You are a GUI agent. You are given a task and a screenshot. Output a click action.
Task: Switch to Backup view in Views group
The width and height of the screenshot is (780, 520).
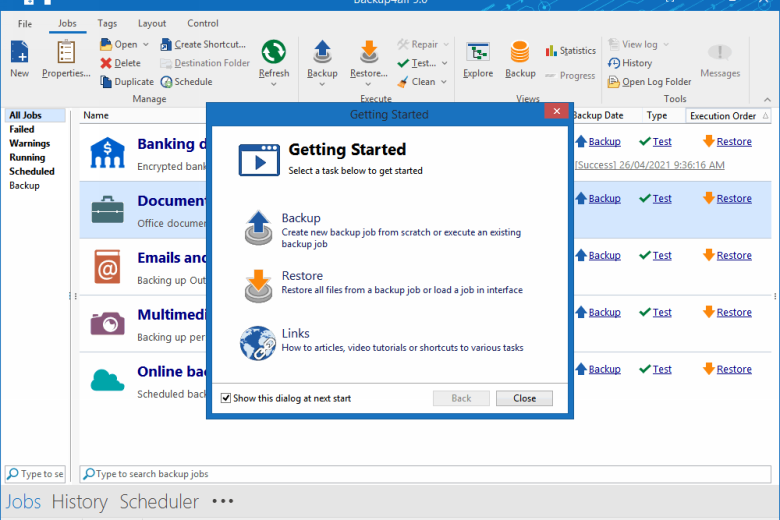coord(520,60)
